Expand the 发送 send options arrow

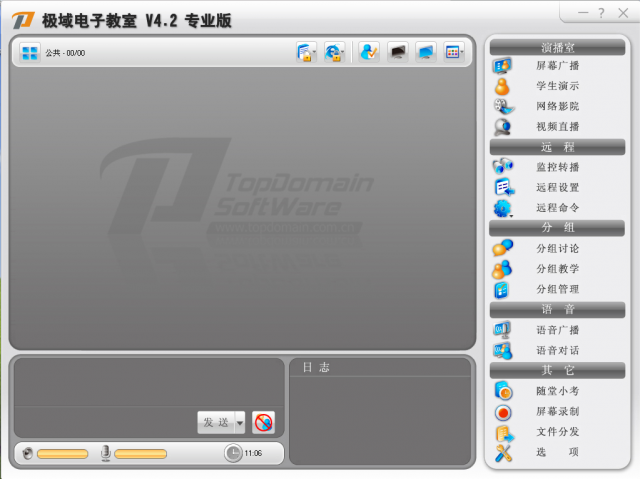pos(240,423)
